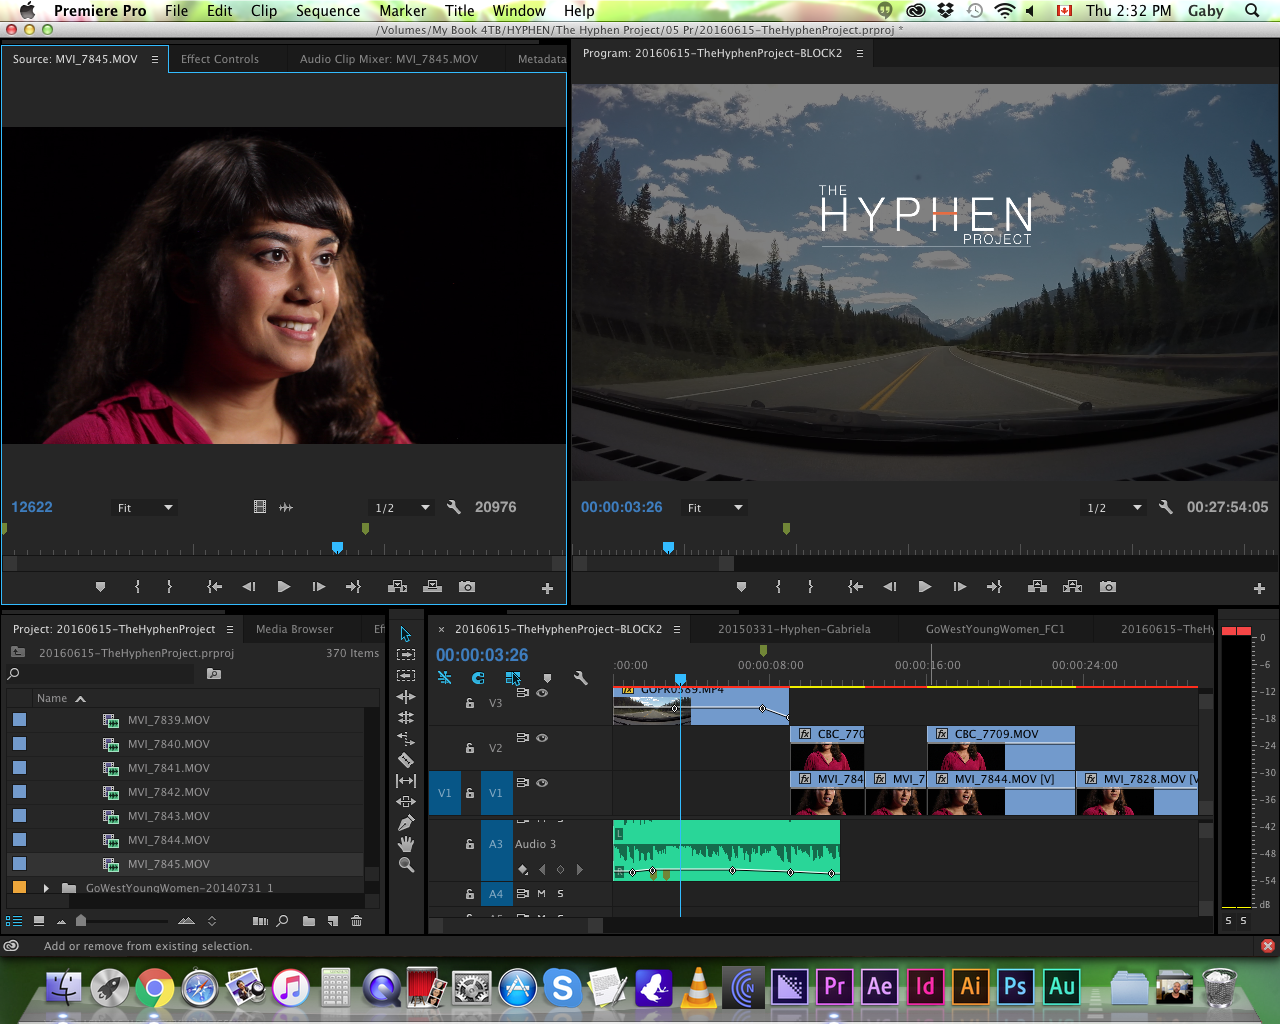Open Program monitor 1/2 resolution dropdown
Screen dimensions: 1280x1024
coord(1114,508)
